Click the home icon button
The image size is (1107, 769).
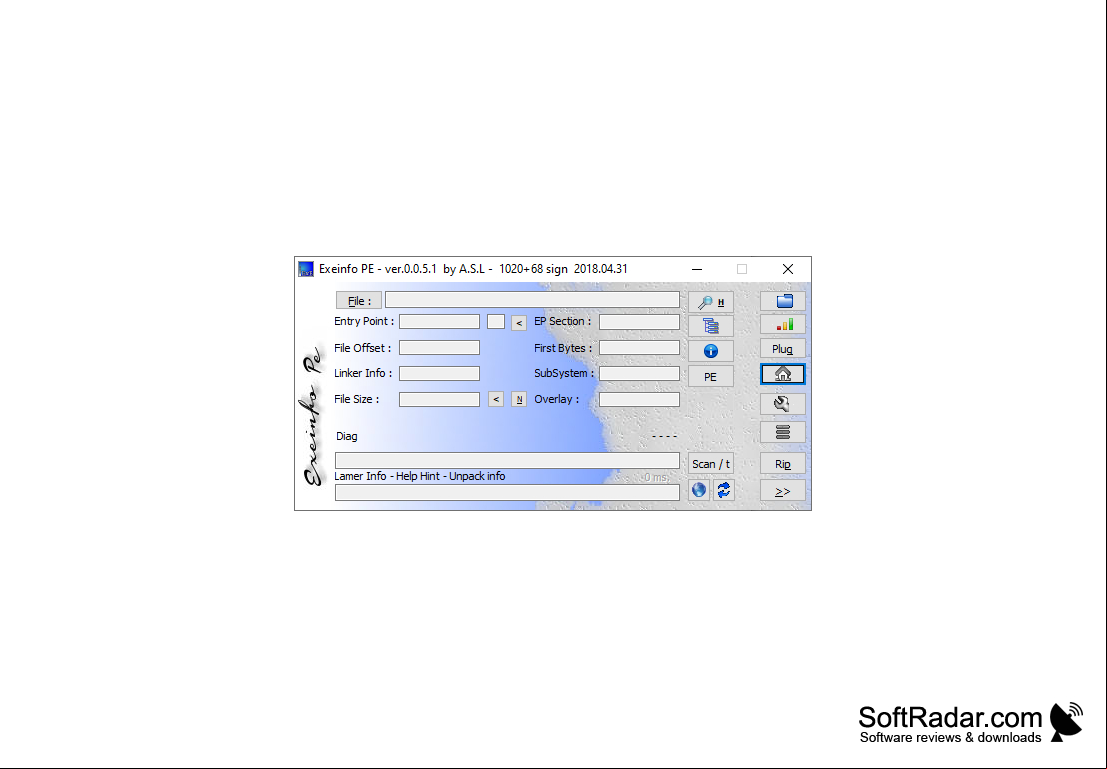tap(783, 374)
